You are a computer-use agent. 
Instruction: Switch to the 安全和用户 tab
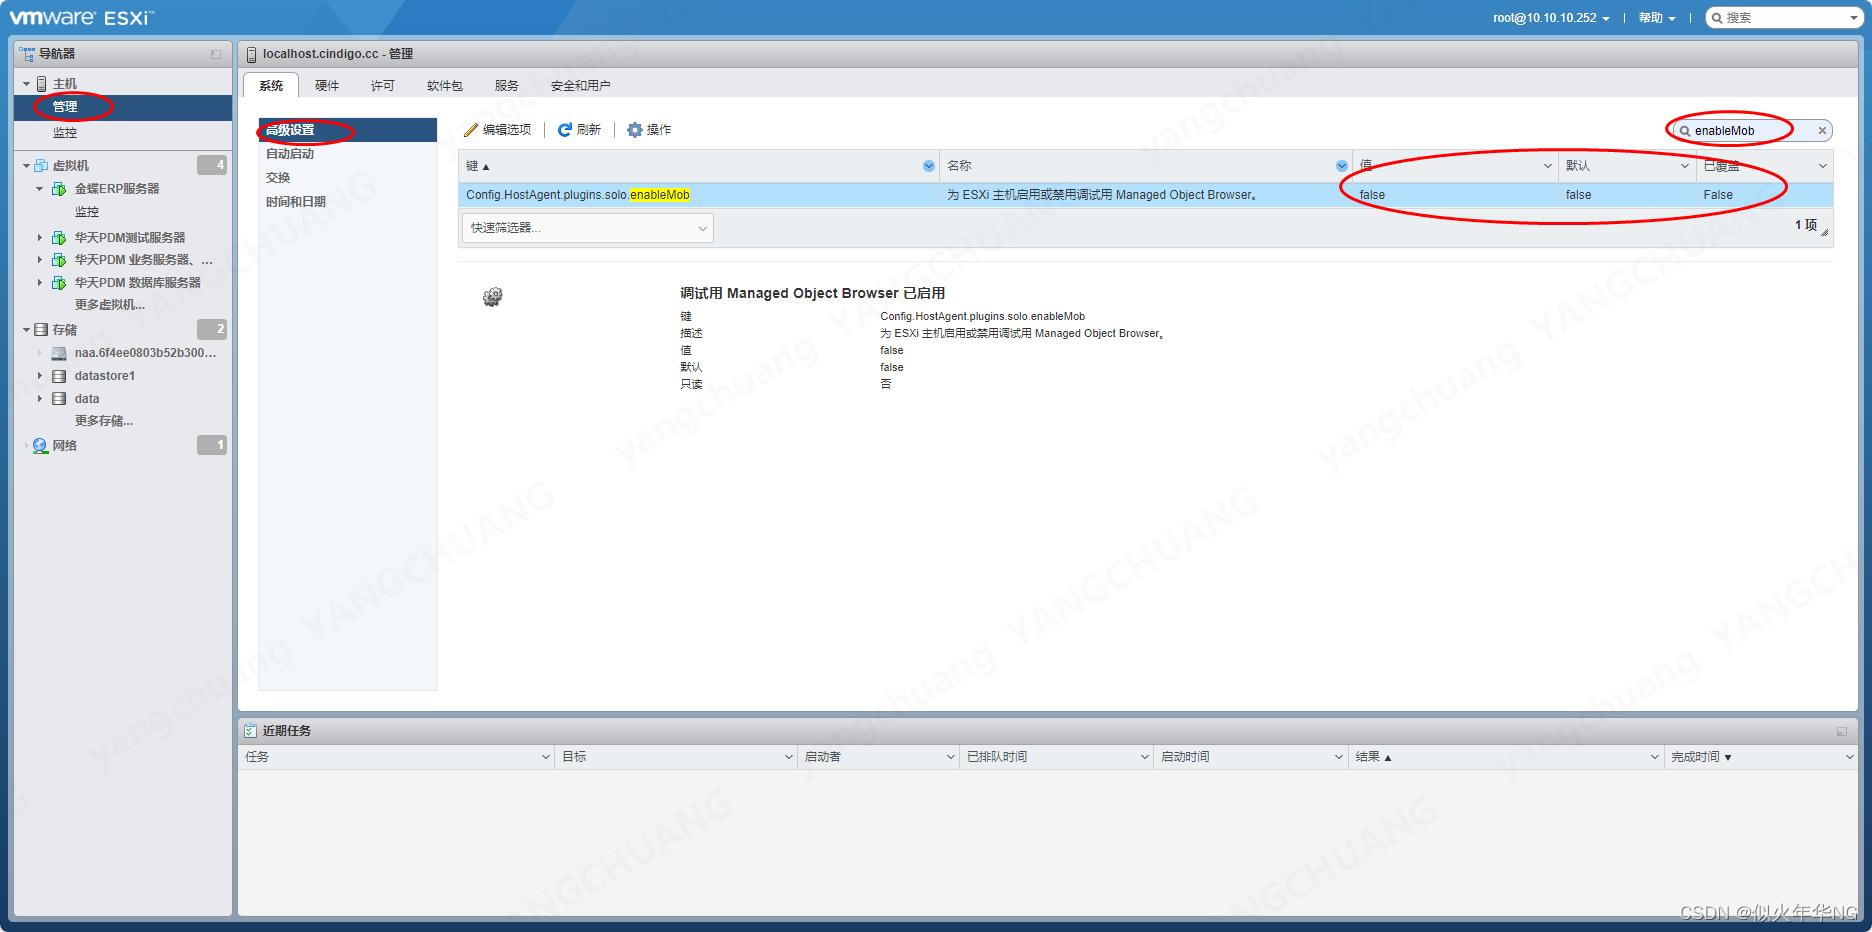581,86
